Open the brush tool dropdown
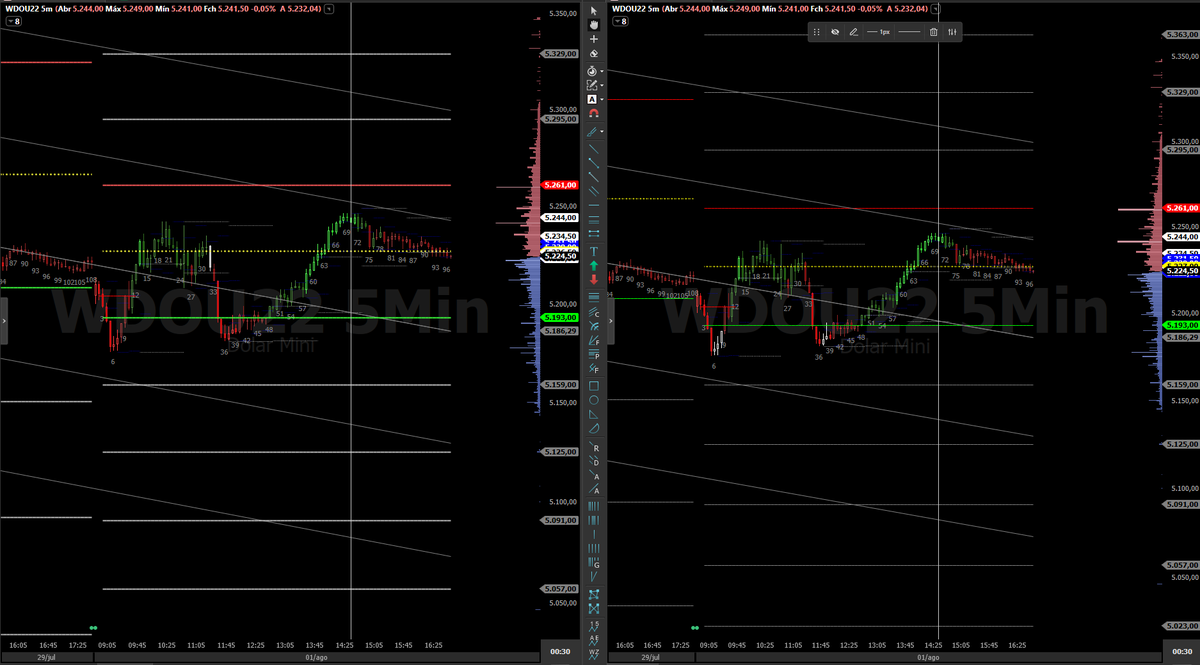The width and height of the screenshot is (1200, 665). (x=602, y=132)
